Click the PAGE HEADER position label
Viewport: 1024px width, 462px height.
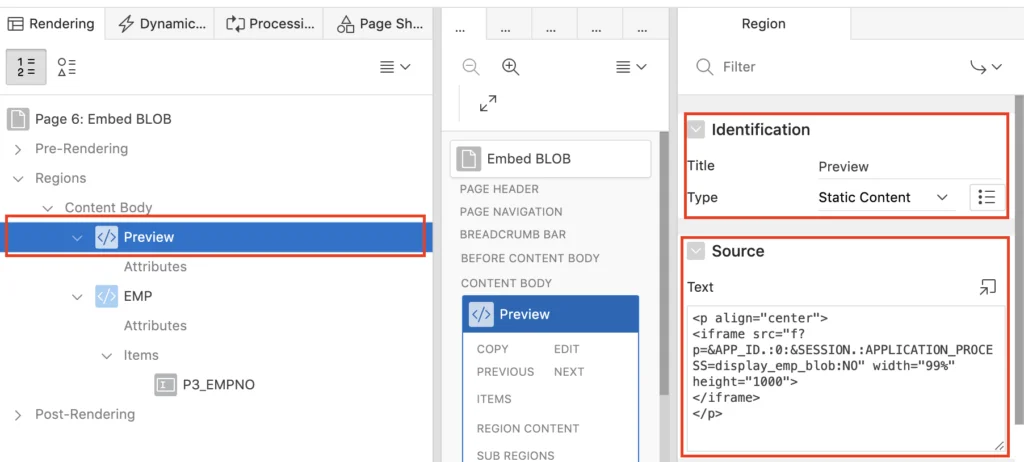[x=499, y=190]
